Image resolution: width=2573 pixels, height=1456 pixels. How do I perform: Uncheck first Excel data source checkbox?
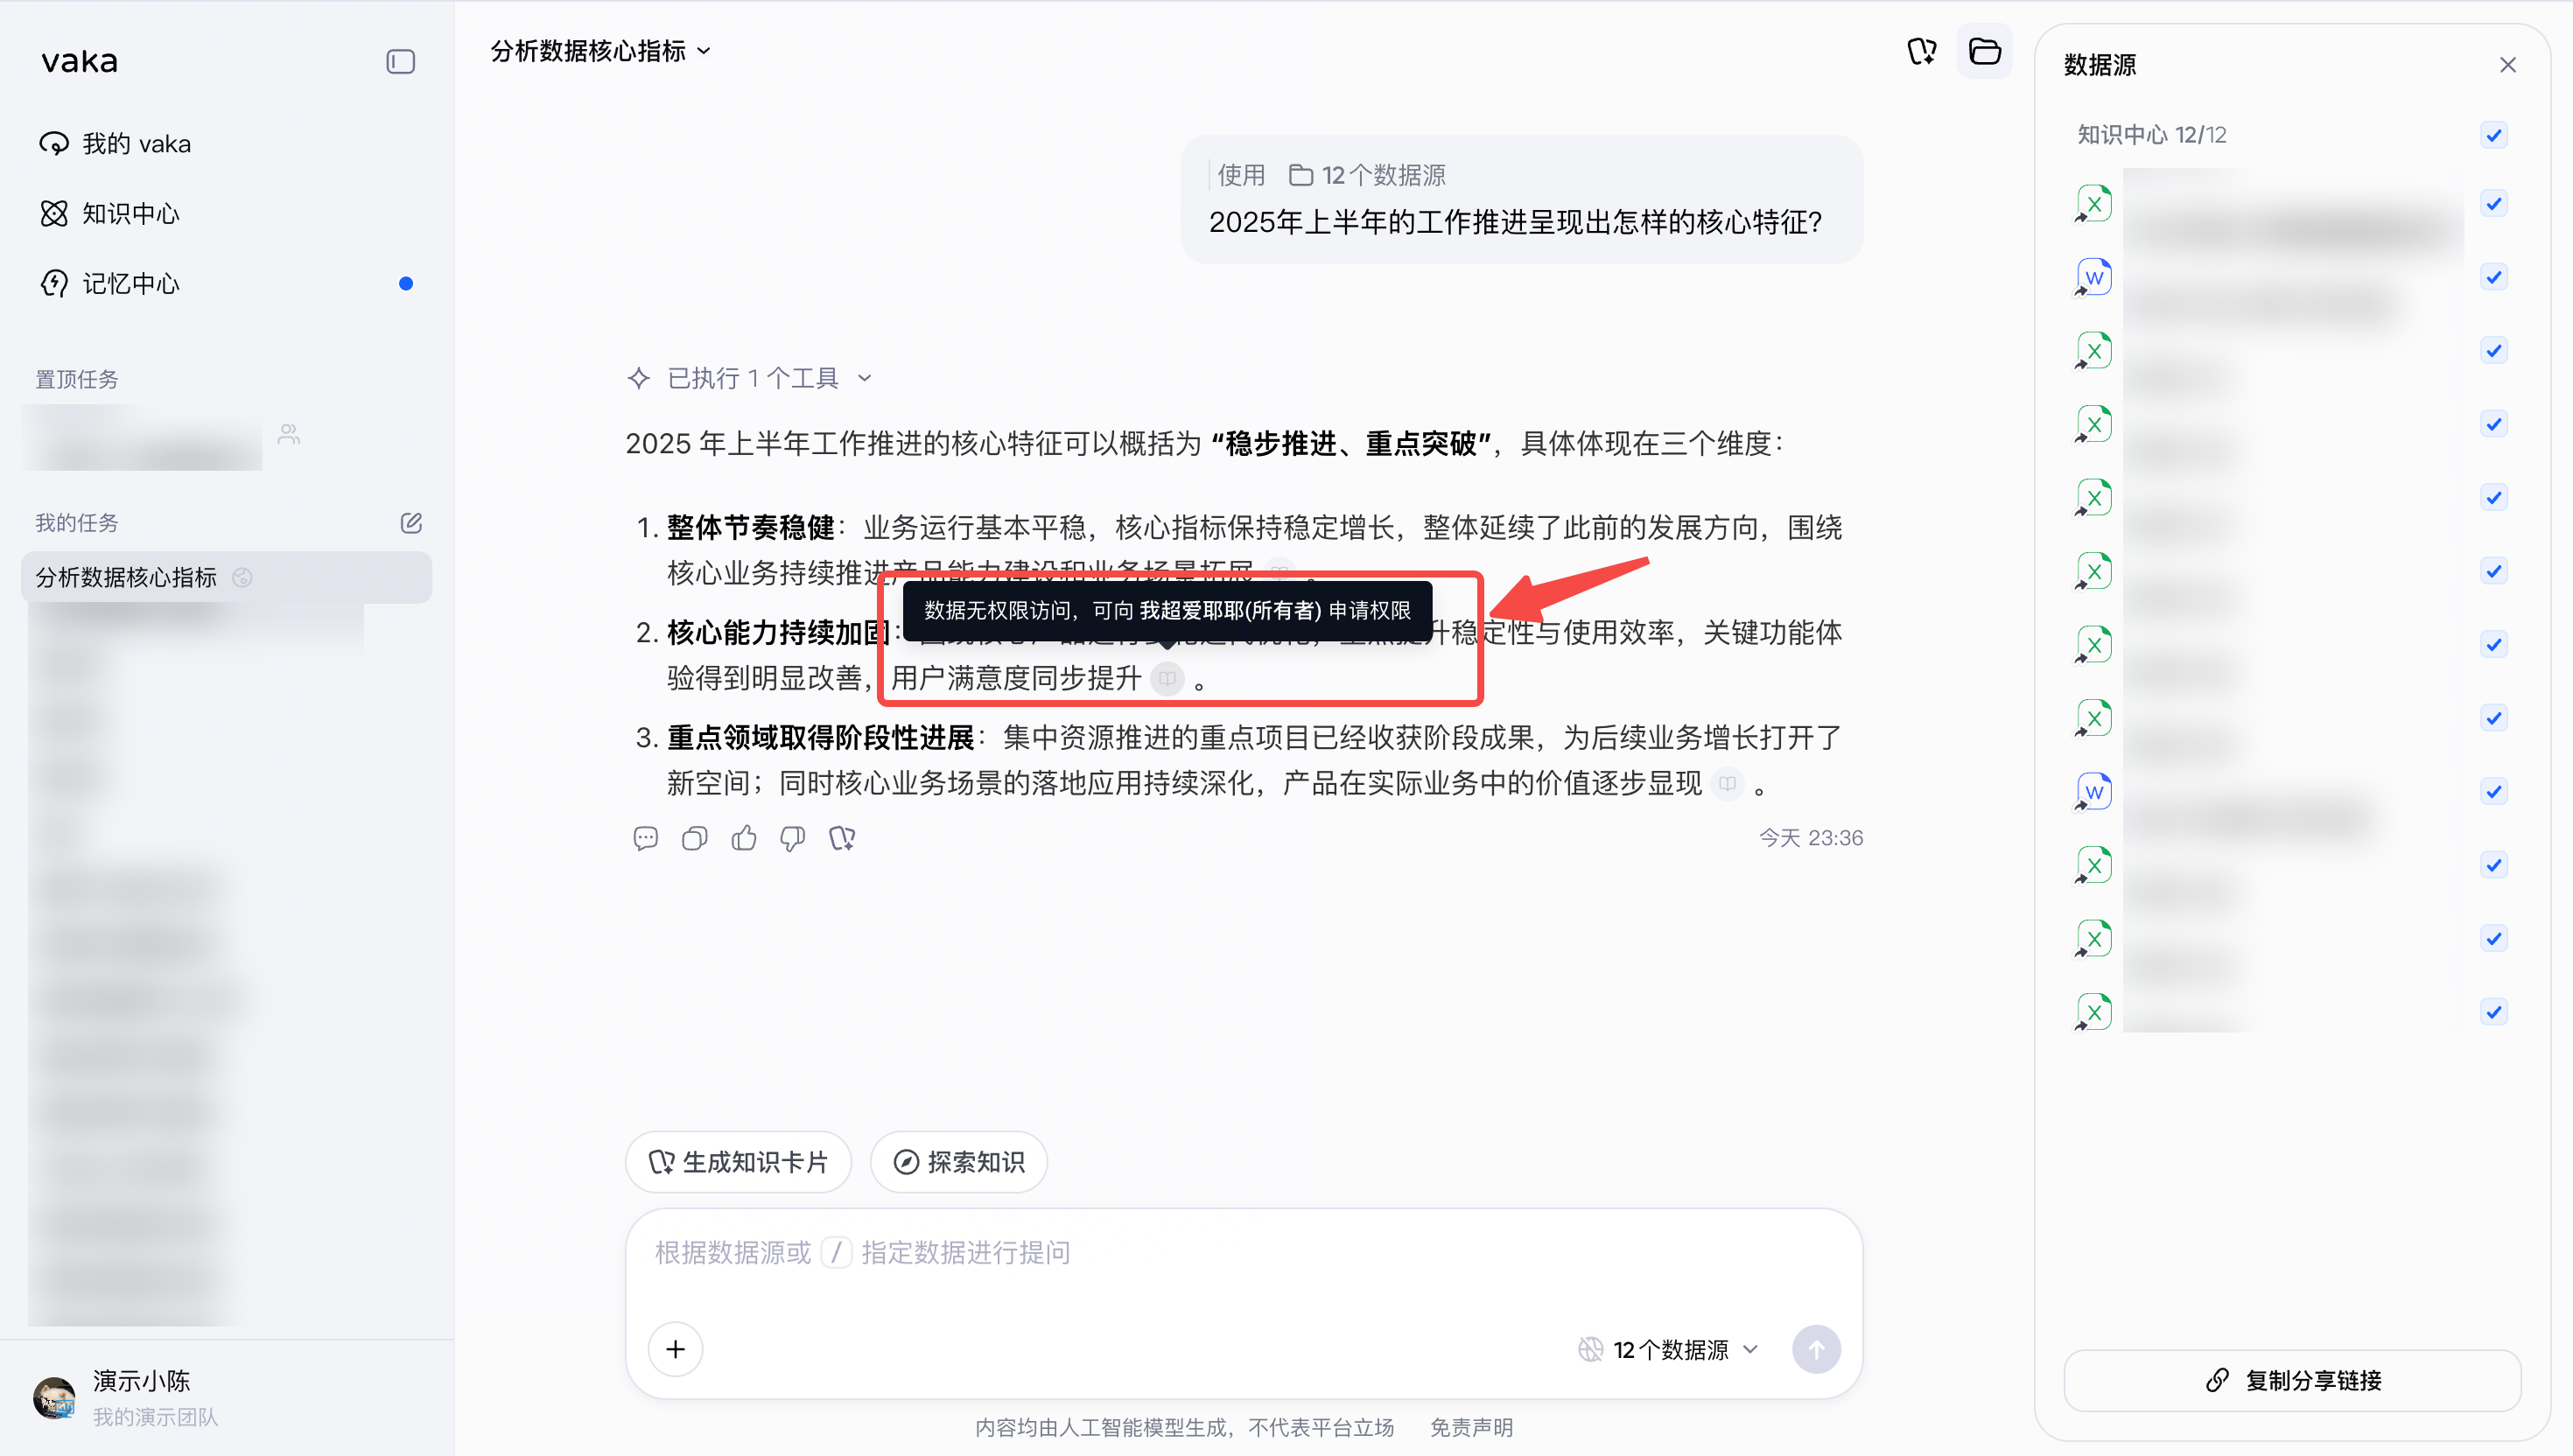coord(2493,204)
